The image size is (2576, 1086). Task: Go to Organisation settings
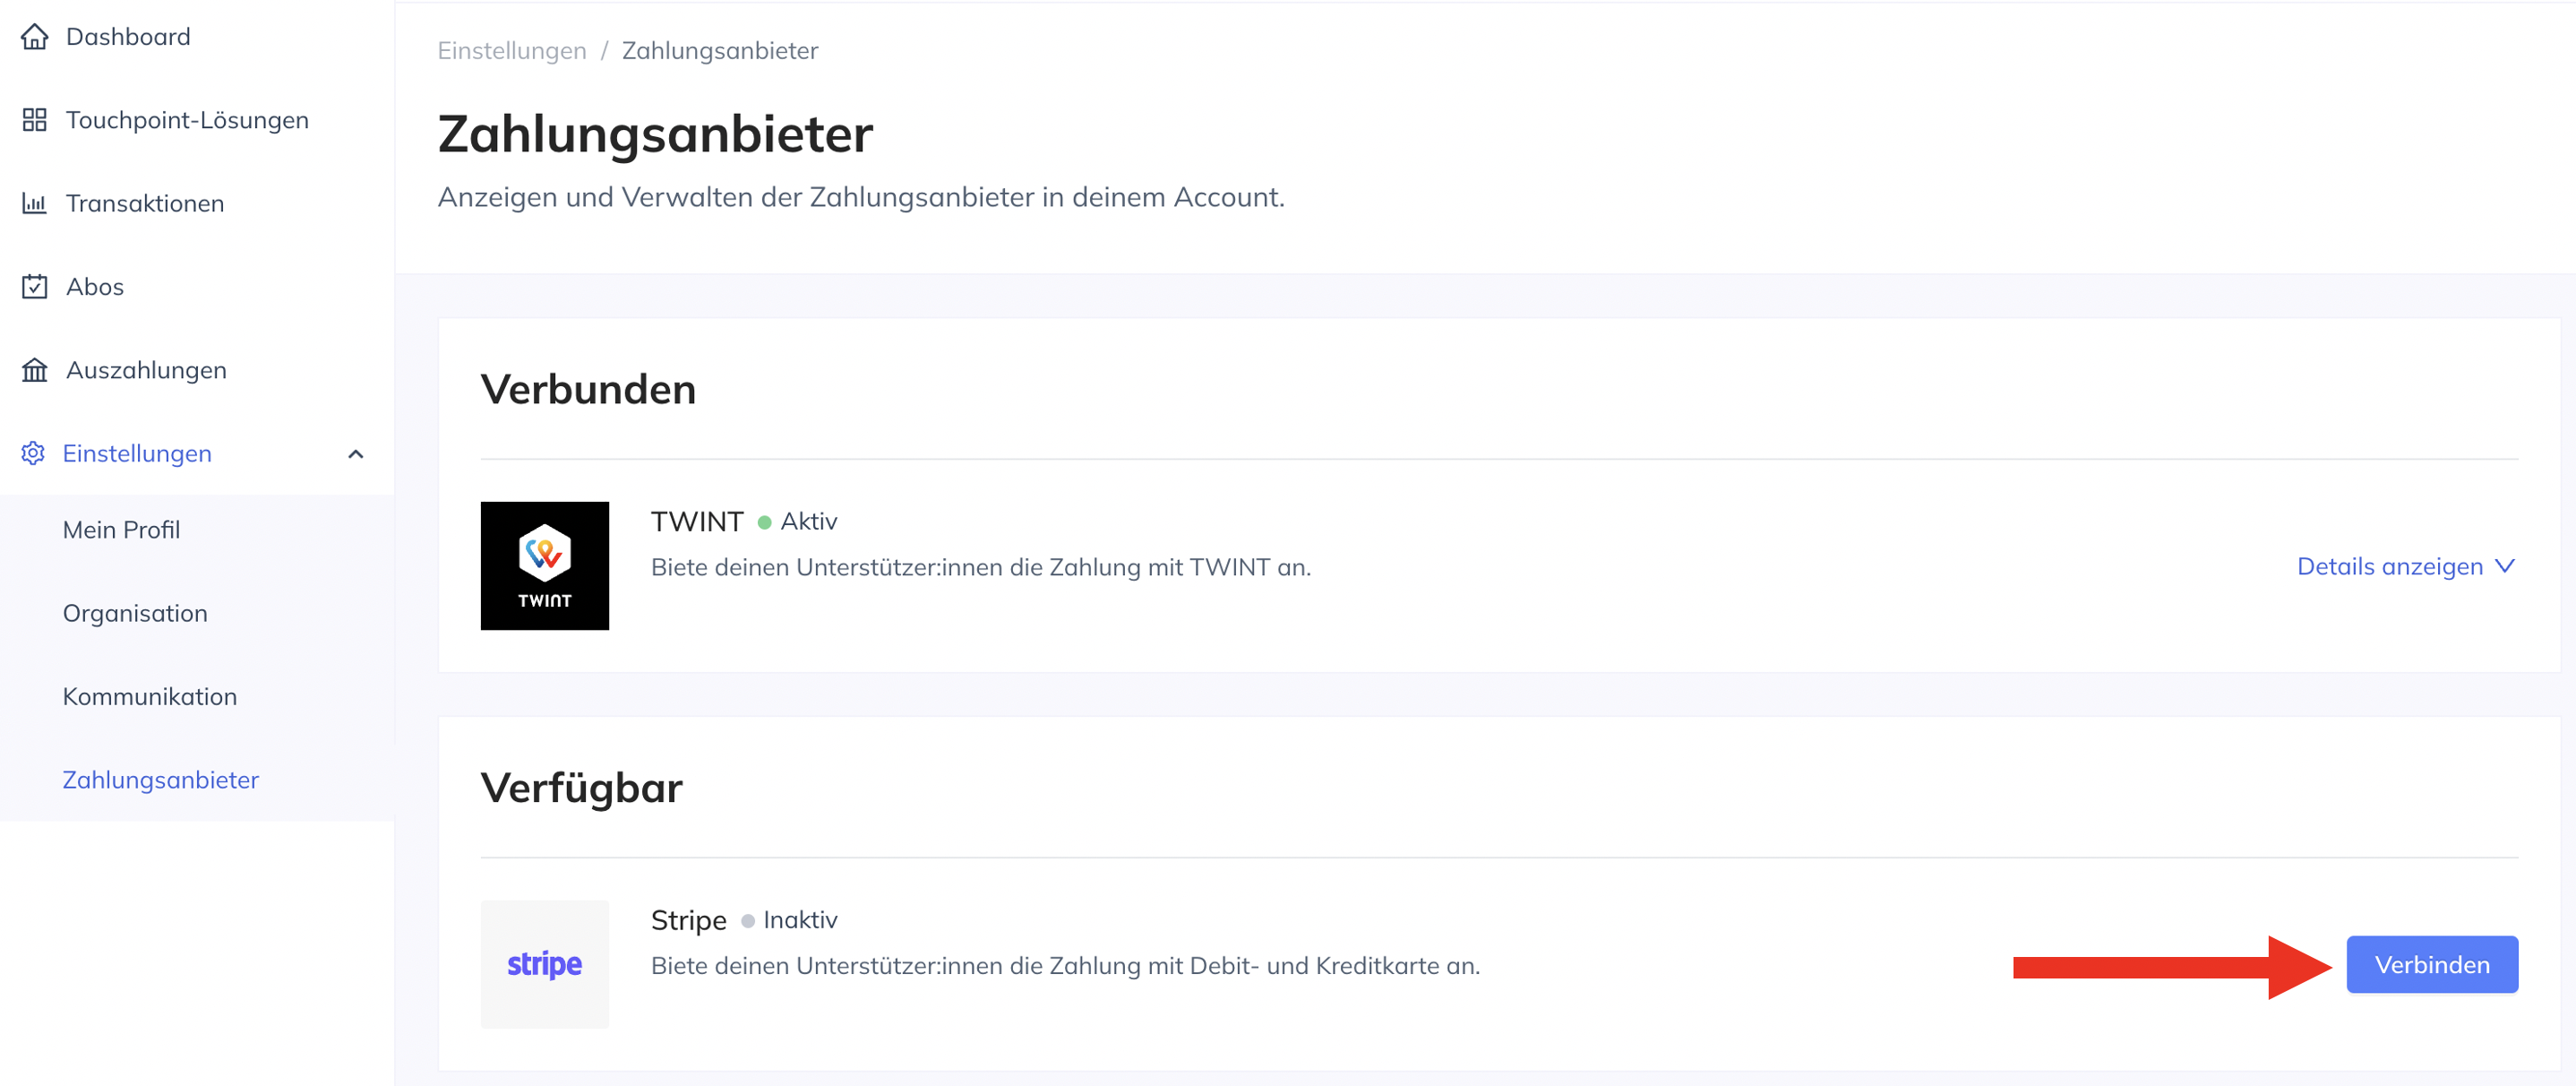click(135, 613)
